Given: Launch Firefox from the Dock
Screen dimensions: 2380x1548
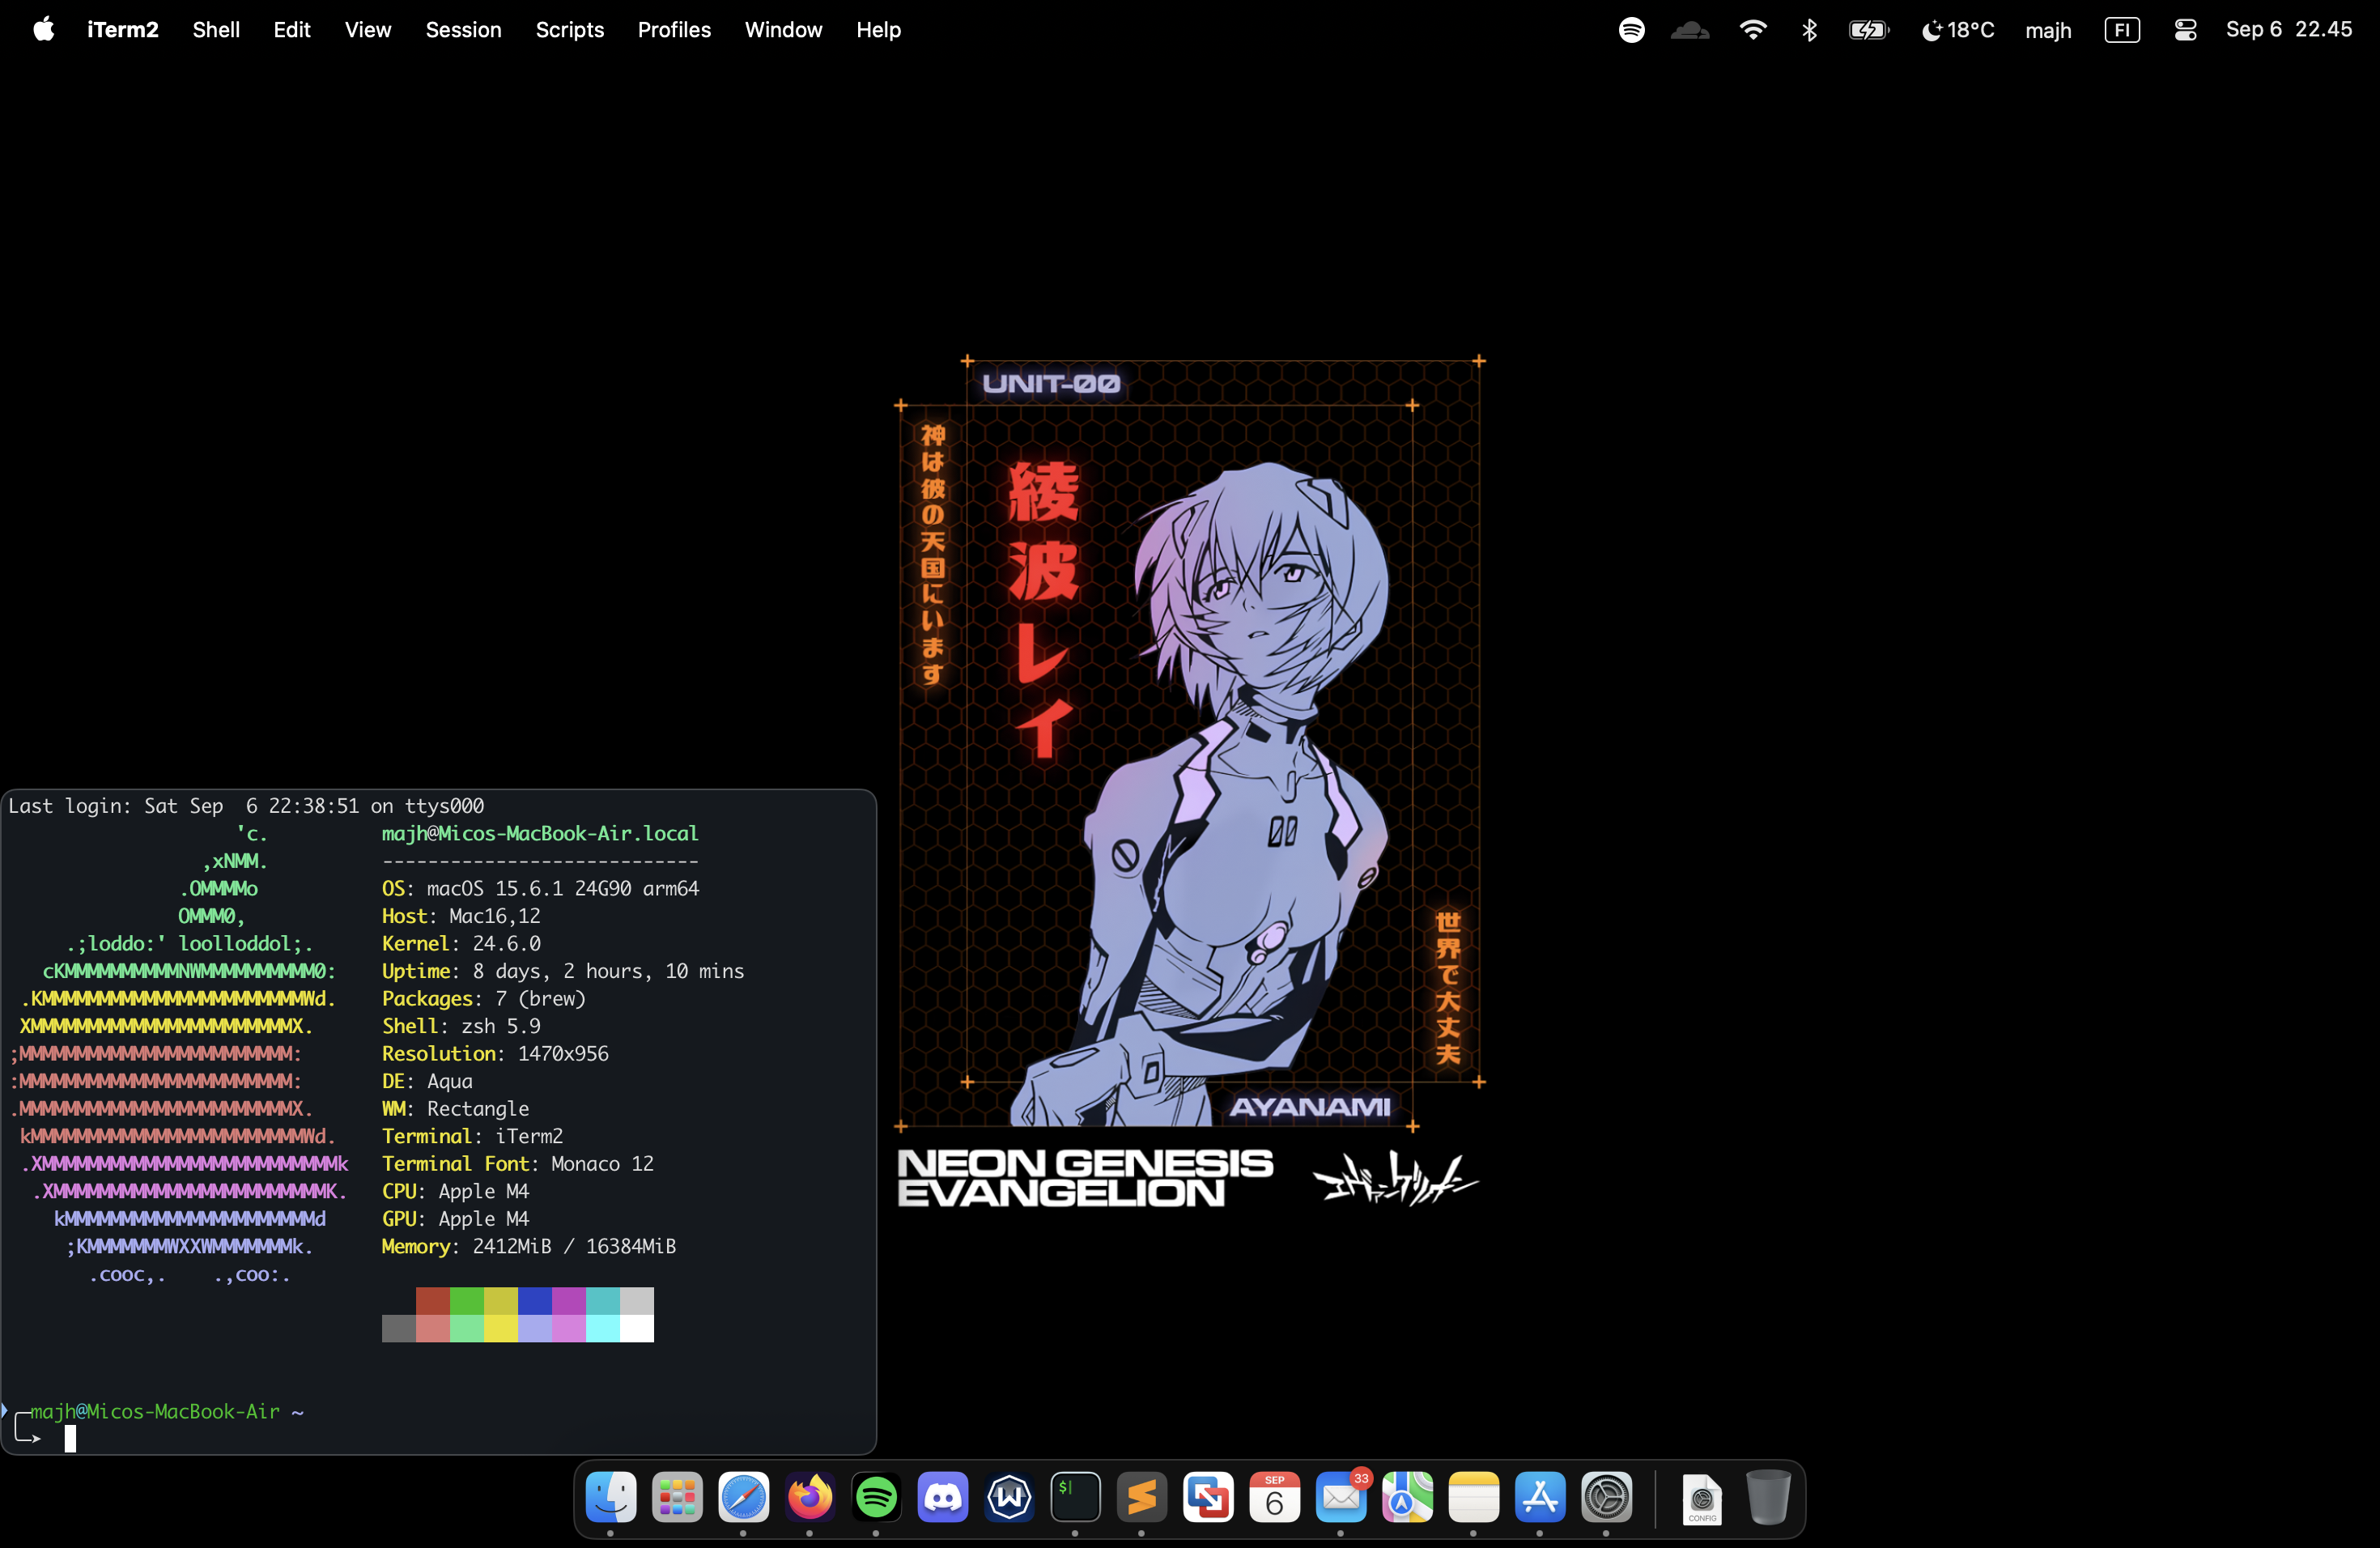Looking at the screenshot, I should tap(810, 1497).
